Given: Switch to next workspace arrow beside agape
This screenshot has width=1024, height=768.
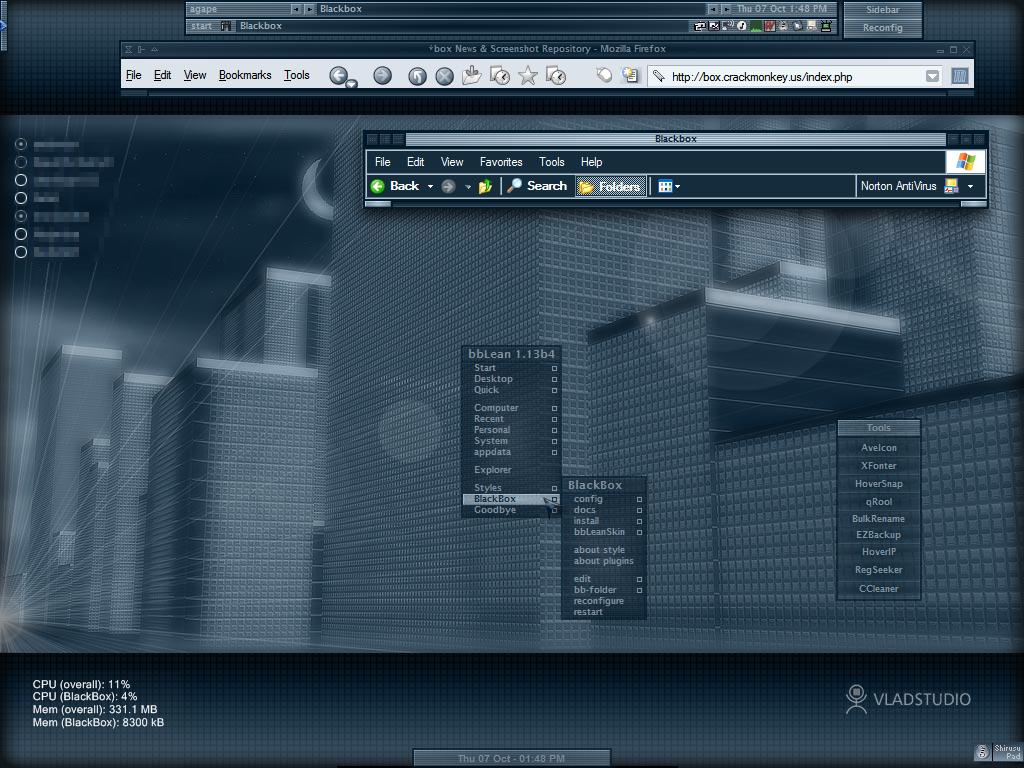Looking at the screenshot, I should 310,9.
